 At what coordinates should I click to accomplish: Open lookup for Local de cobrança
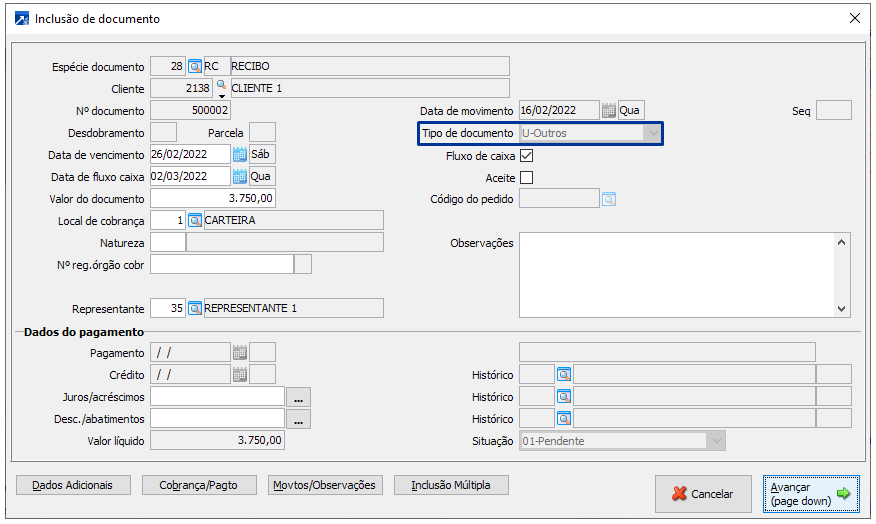pyautogui.click(x=194, y=221)
